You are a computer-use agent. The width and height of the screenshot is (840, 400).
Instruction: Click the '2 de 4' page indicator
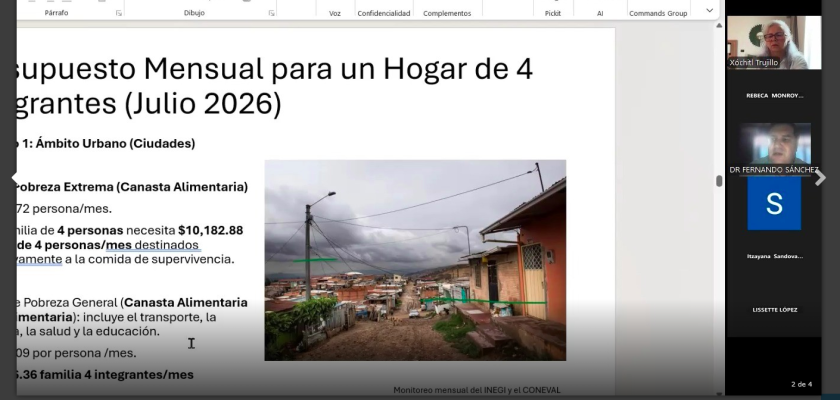801,384
